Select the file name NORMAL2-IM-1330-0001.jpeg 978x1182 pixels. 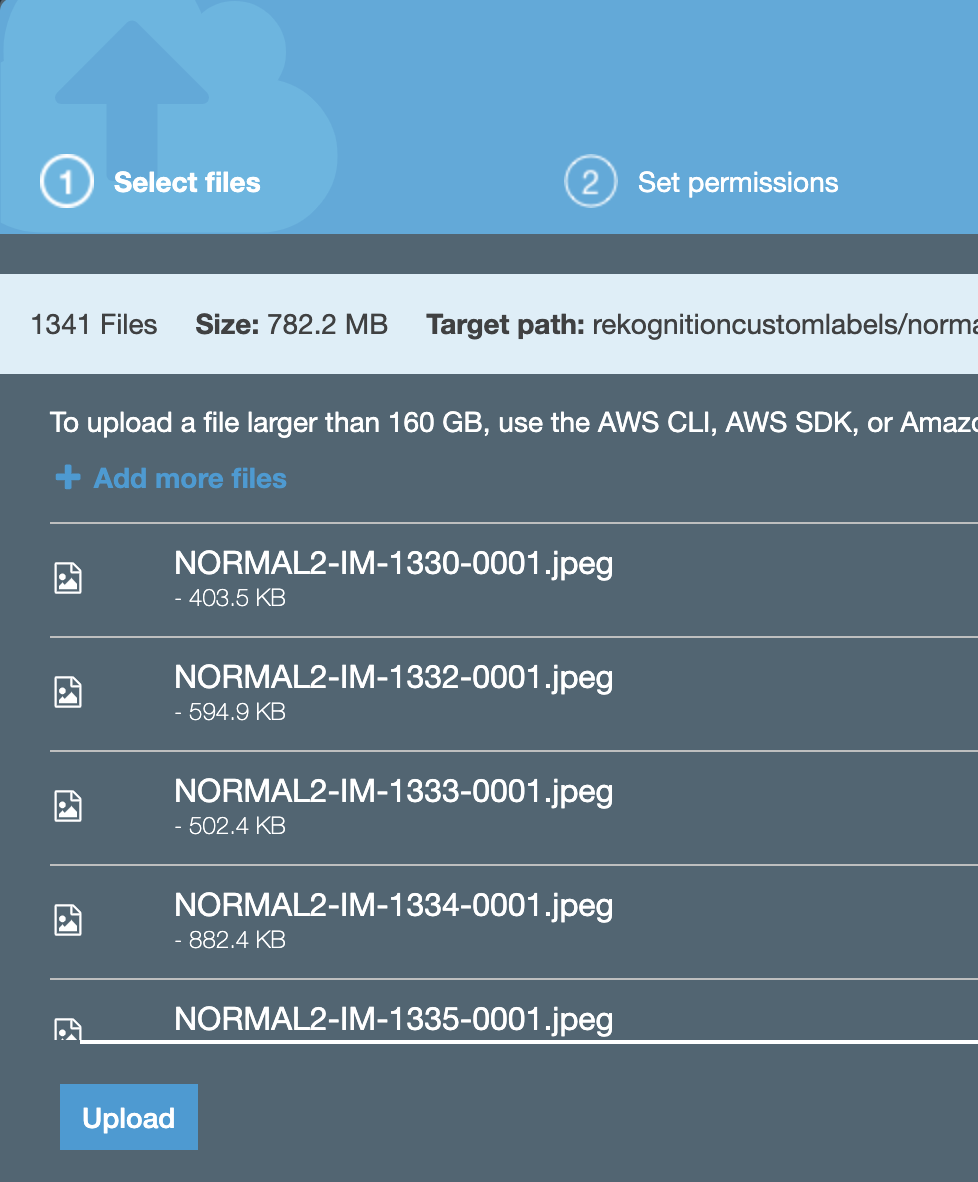point(393,563)
